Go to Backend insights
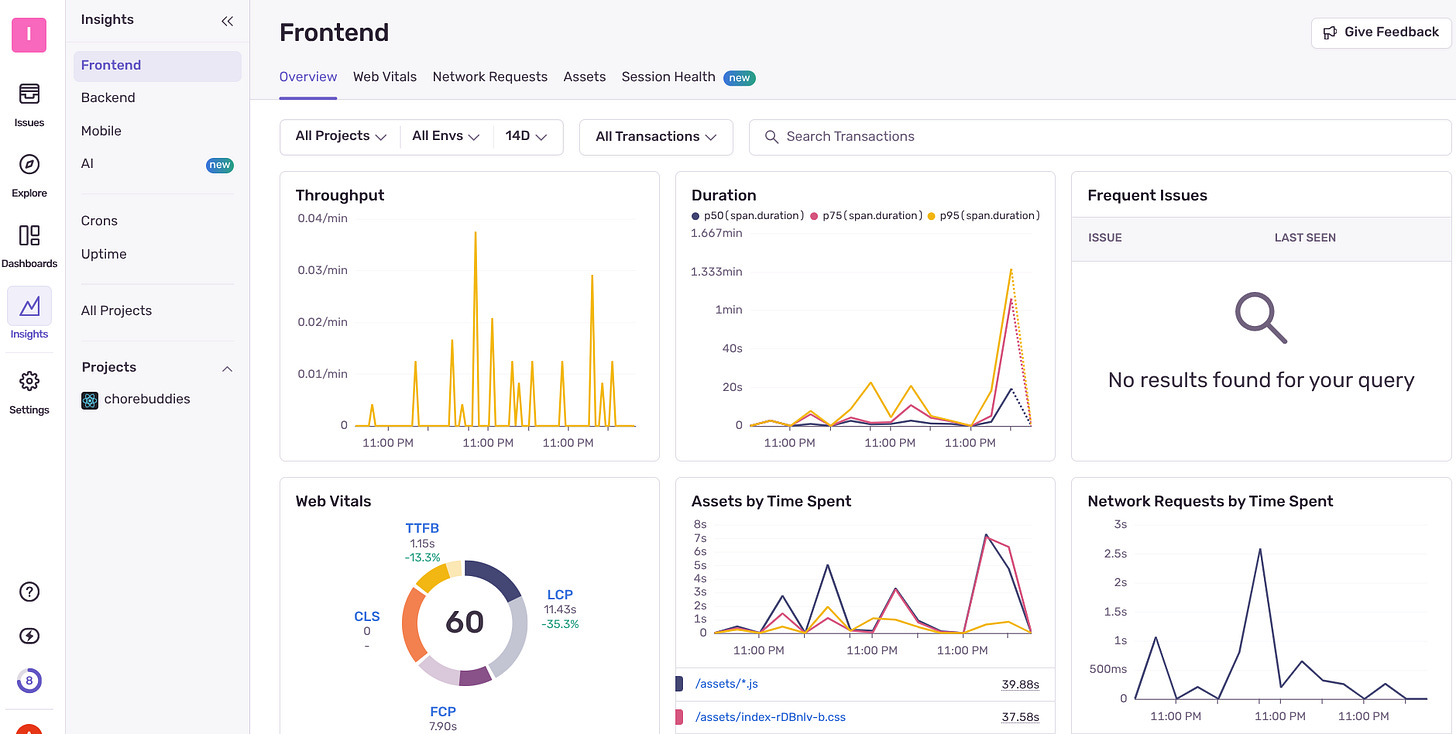The height and width of the screenshot is (734, 1456). tap(157, 98)
